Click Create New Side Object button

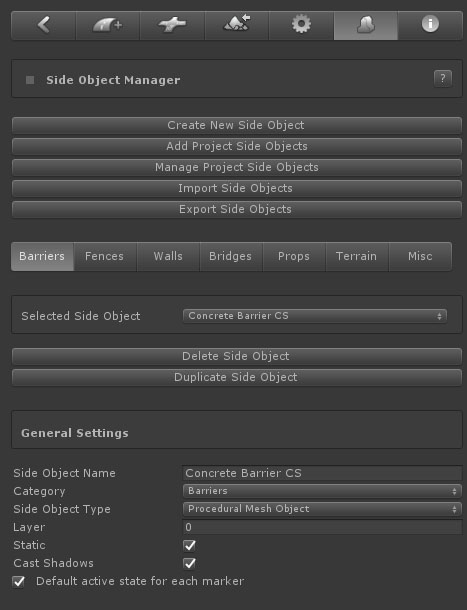click(x=237, y=125)
